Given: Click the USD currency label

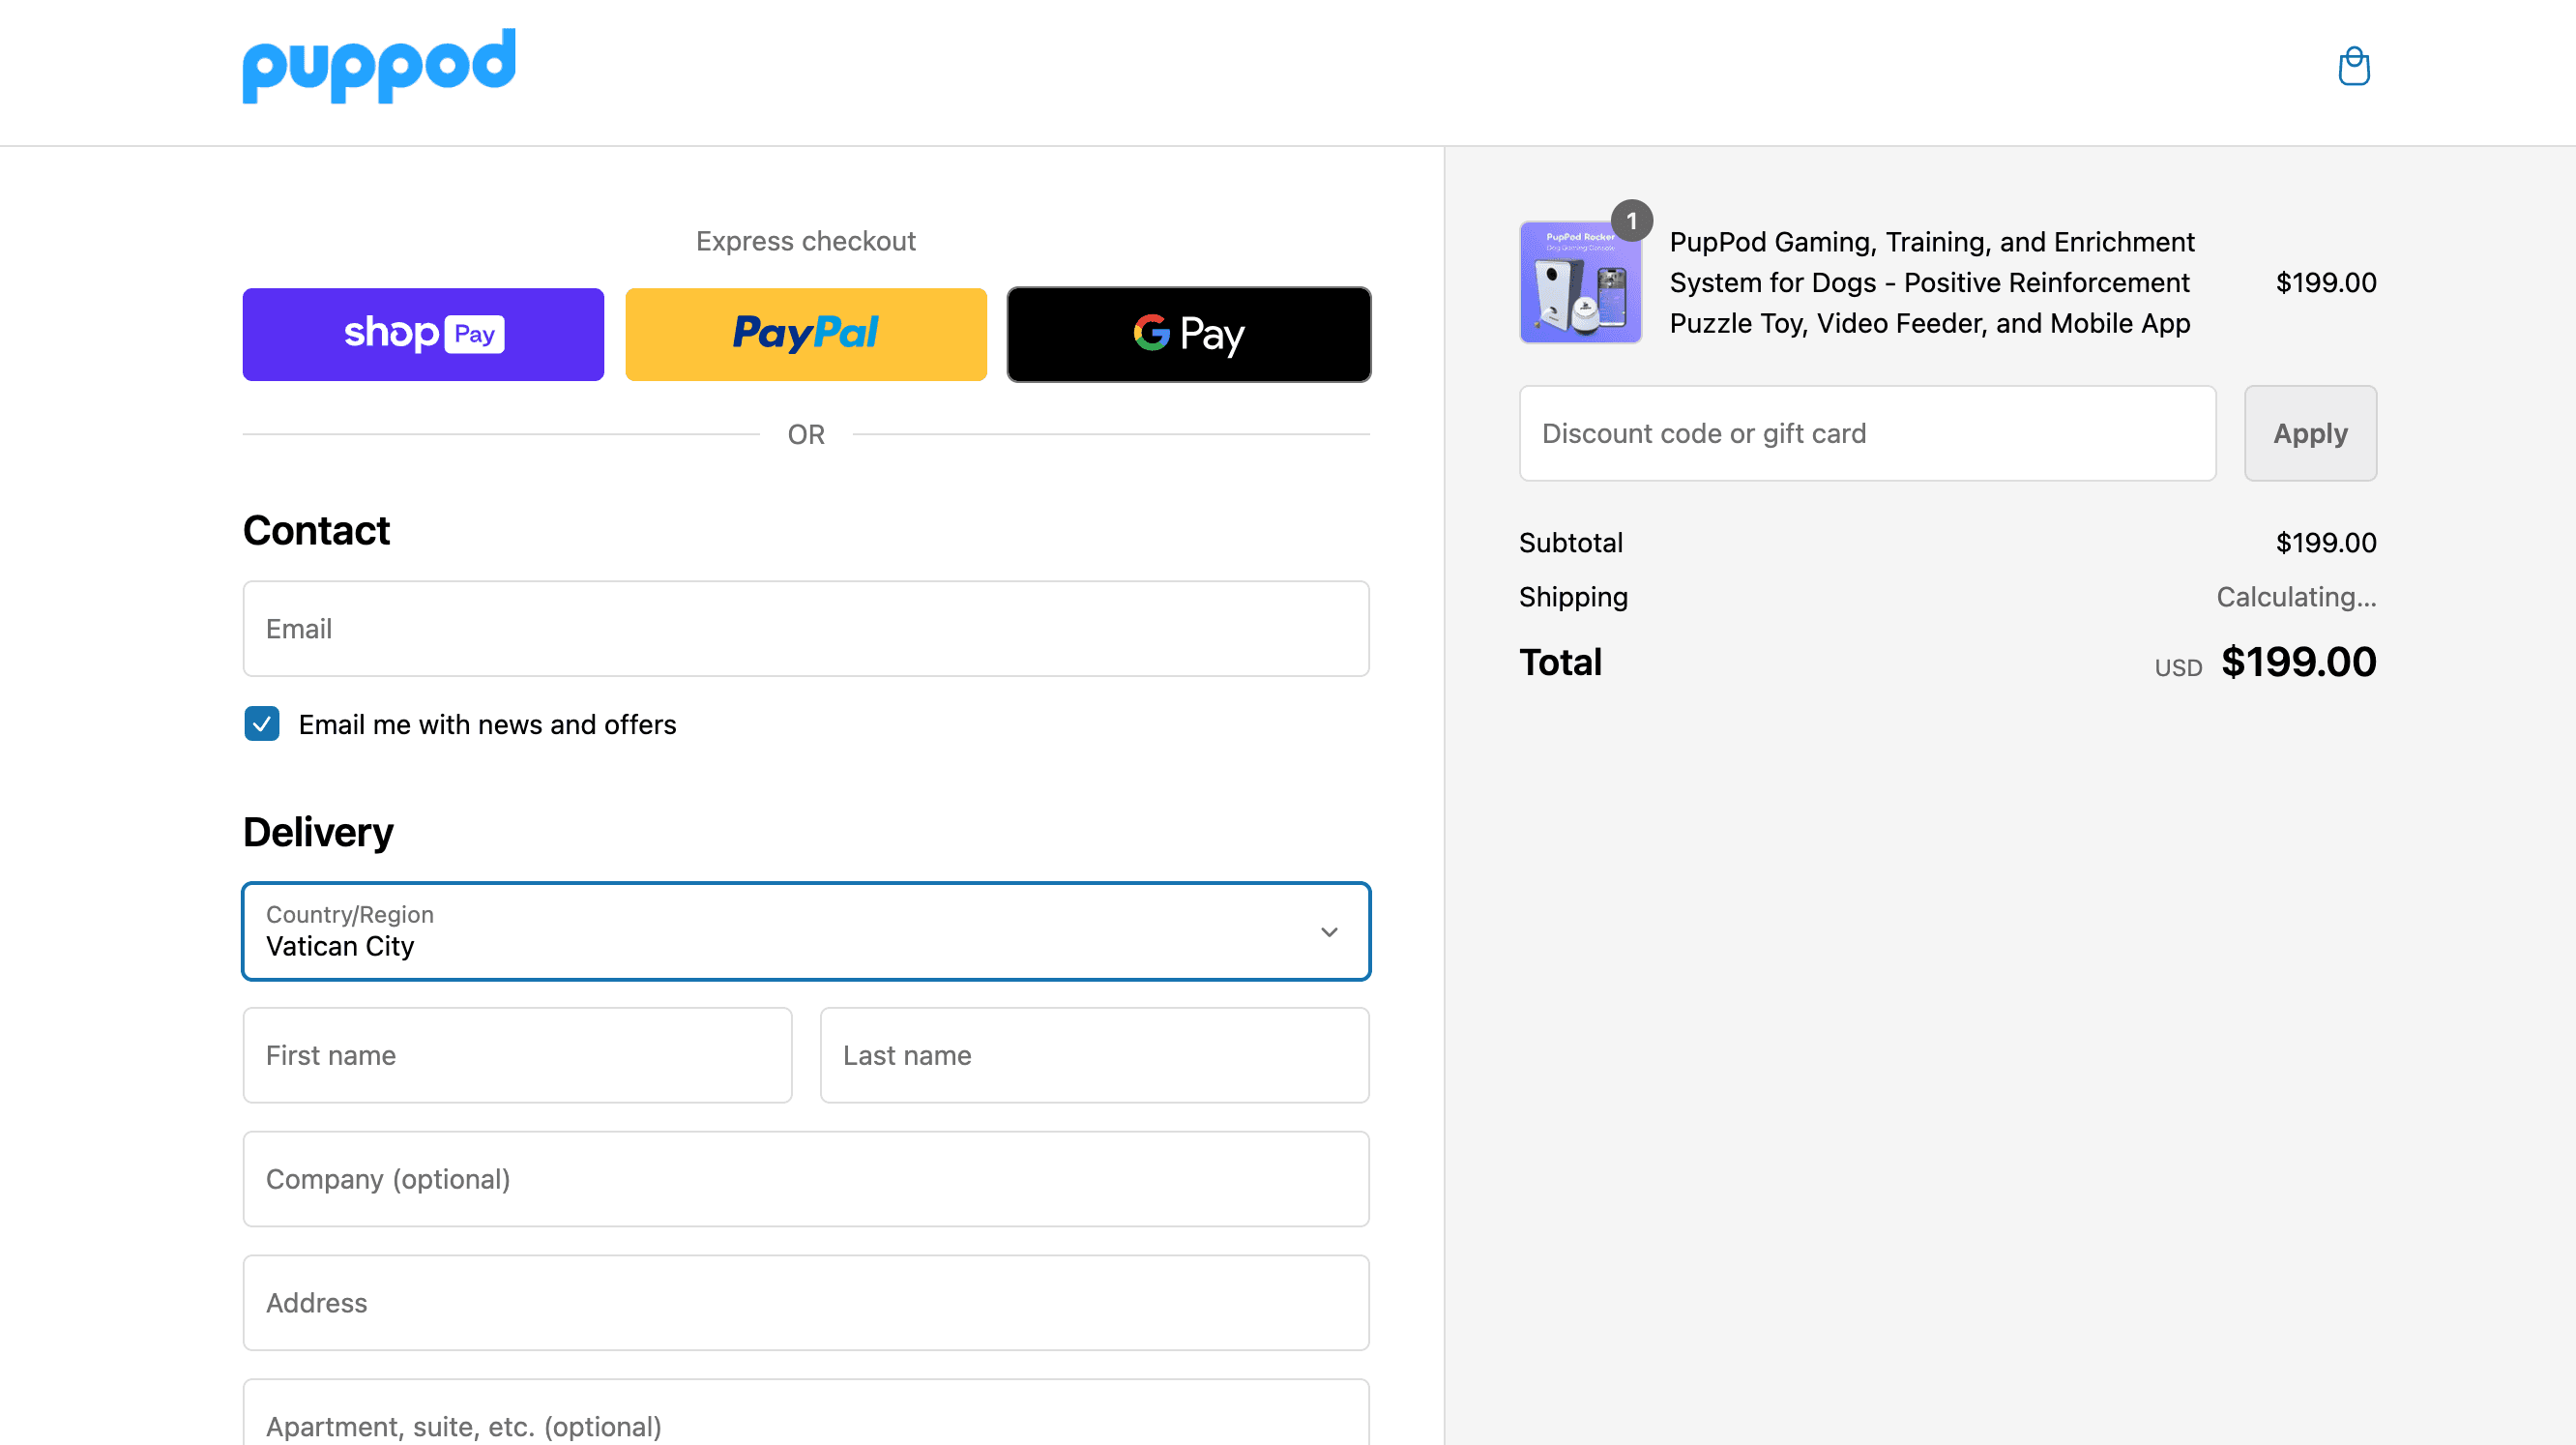Looking at the screenshot, I should click(x=2178, y=668).
